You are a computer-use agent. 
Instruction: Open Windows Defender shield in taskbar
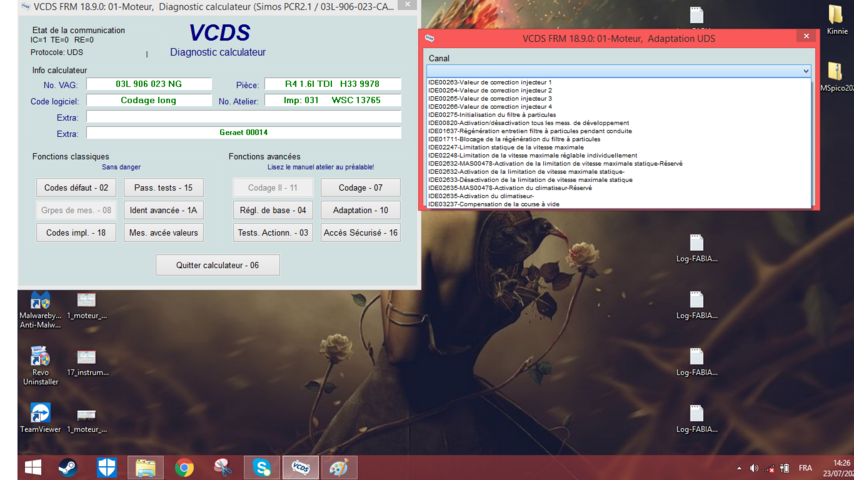tap(107, 467)
